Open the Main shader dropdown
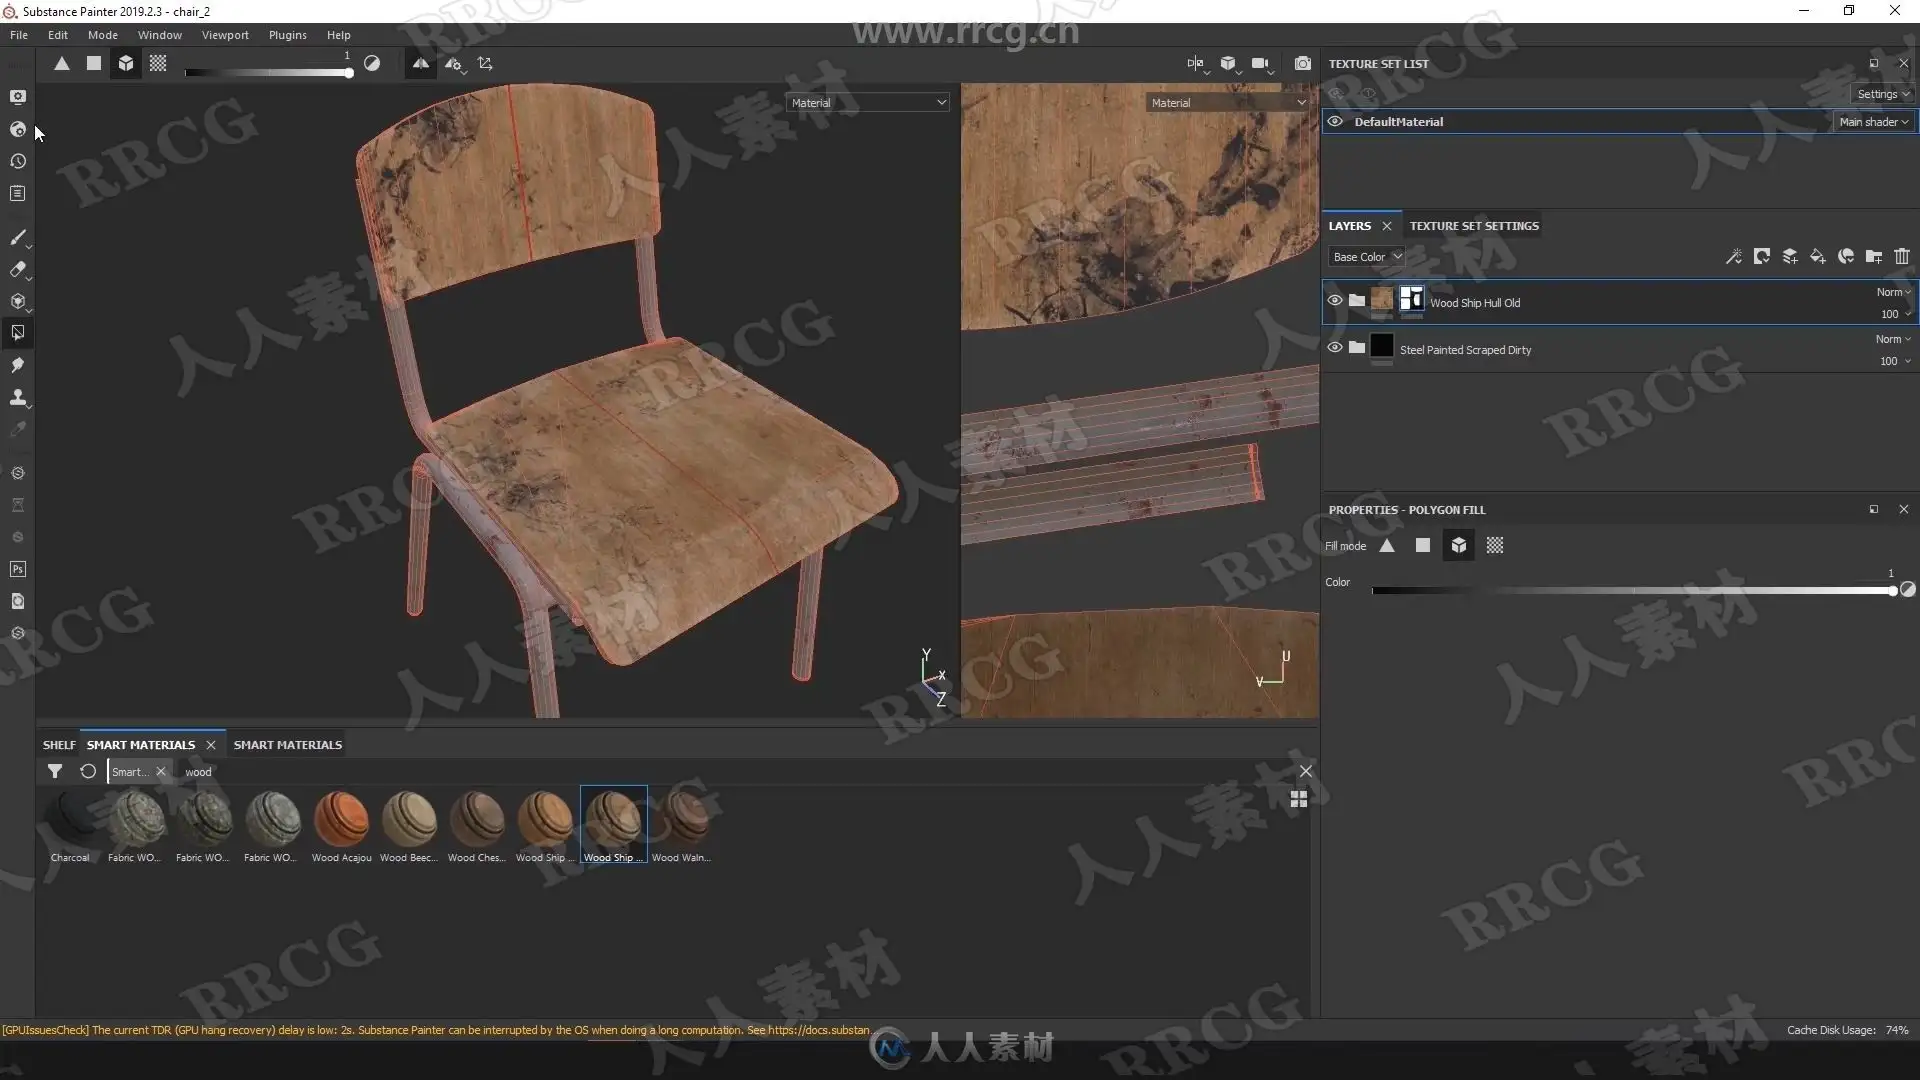 coord(1873,122)
